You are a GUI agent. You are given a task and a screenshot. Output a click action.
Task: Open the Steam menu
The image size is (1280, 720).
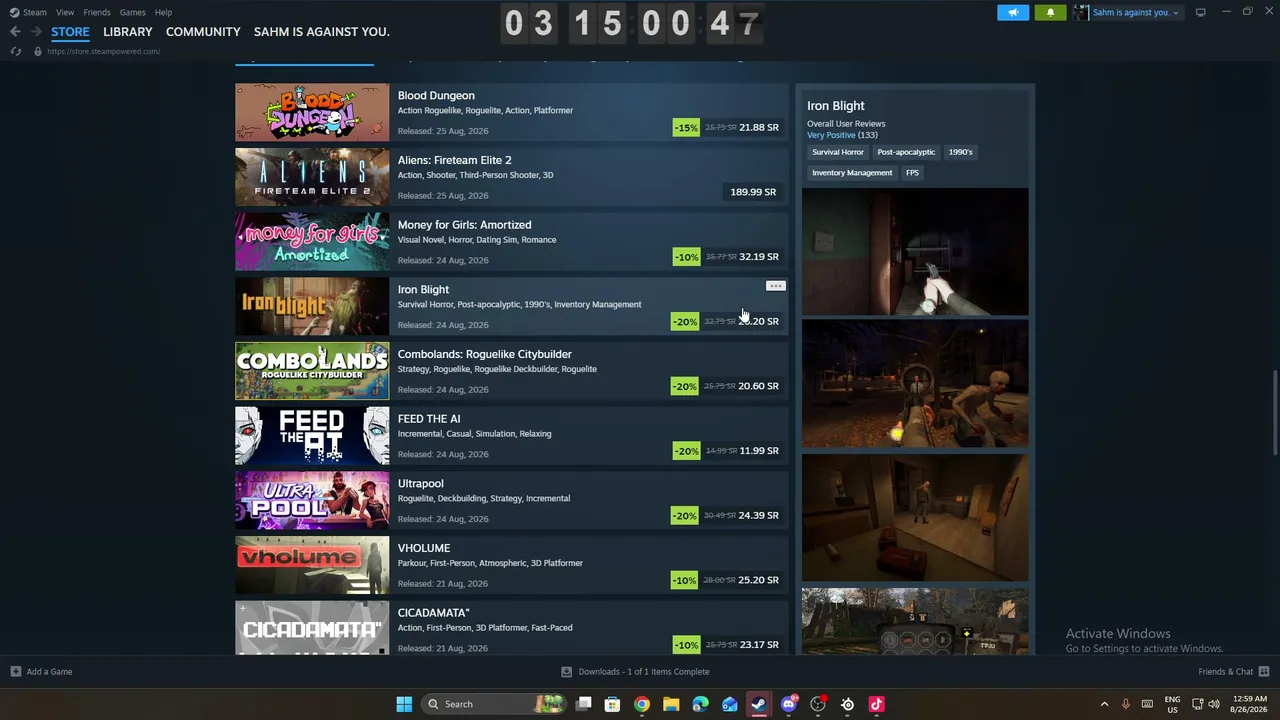tap(35, 12)
